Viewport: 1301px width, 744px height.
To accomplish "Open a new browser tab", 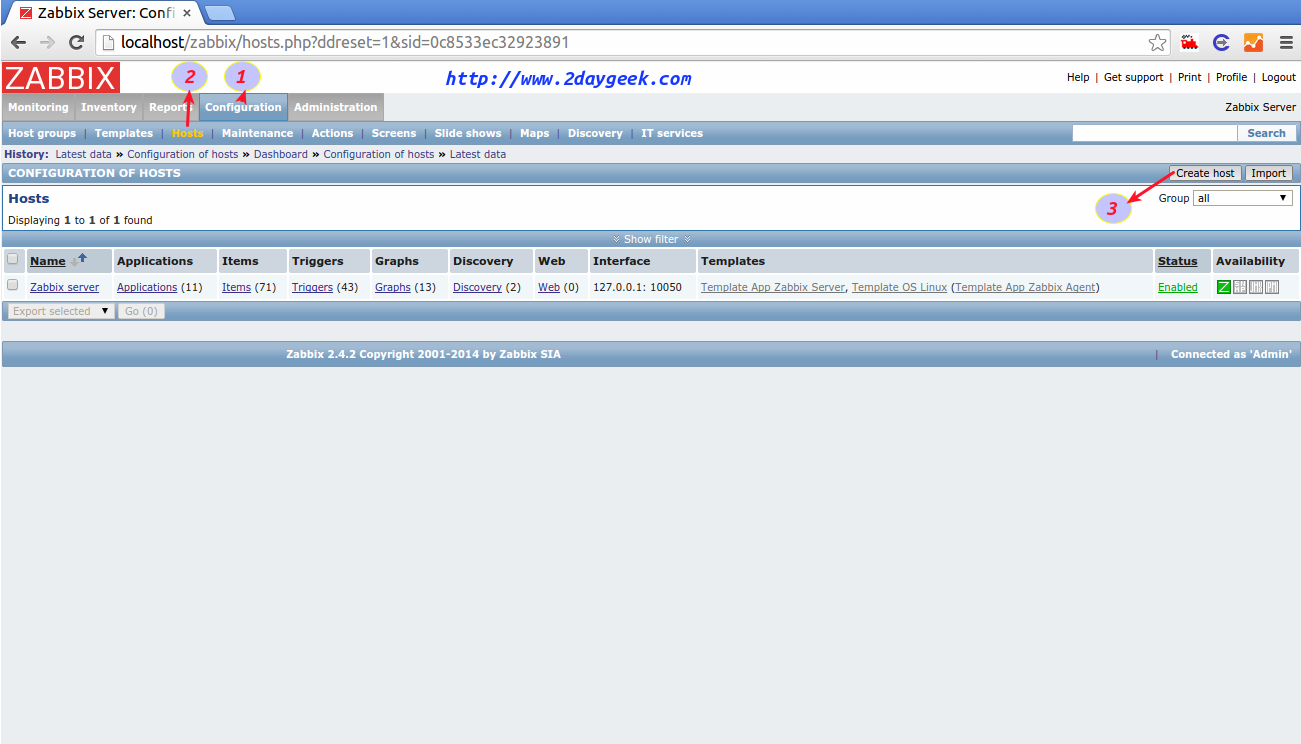I will coord(219,13).
